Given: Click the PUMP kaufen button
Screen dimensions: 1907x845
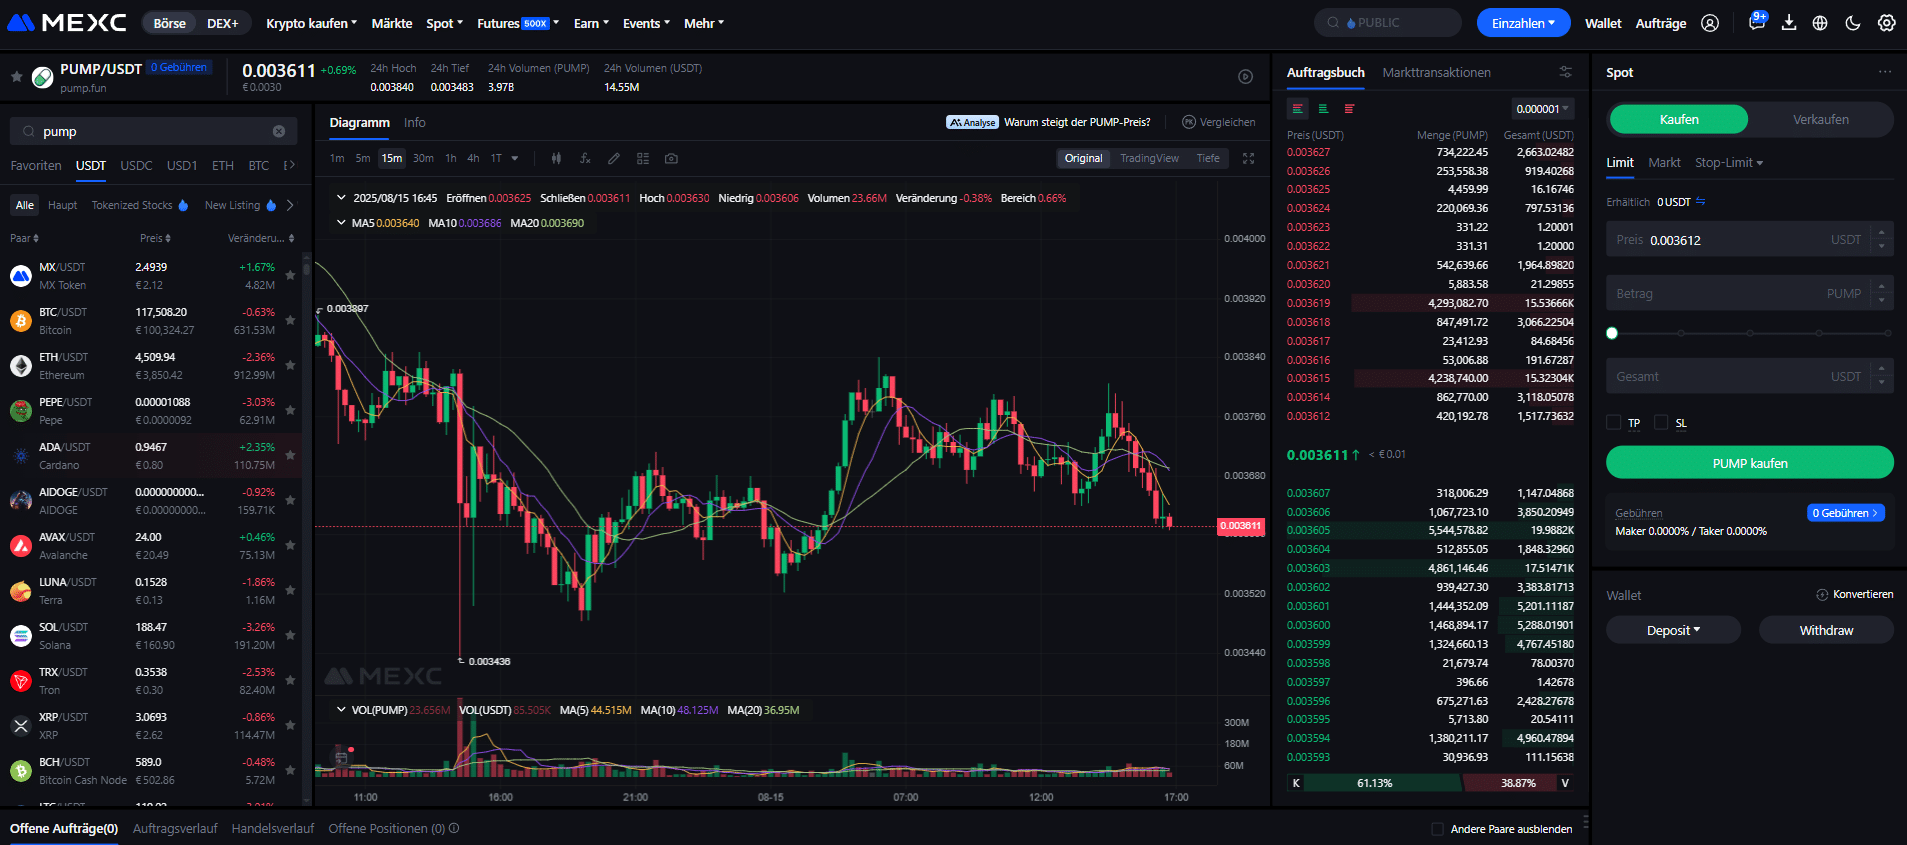Looking at the screenshot, I should pos(1749,463).
